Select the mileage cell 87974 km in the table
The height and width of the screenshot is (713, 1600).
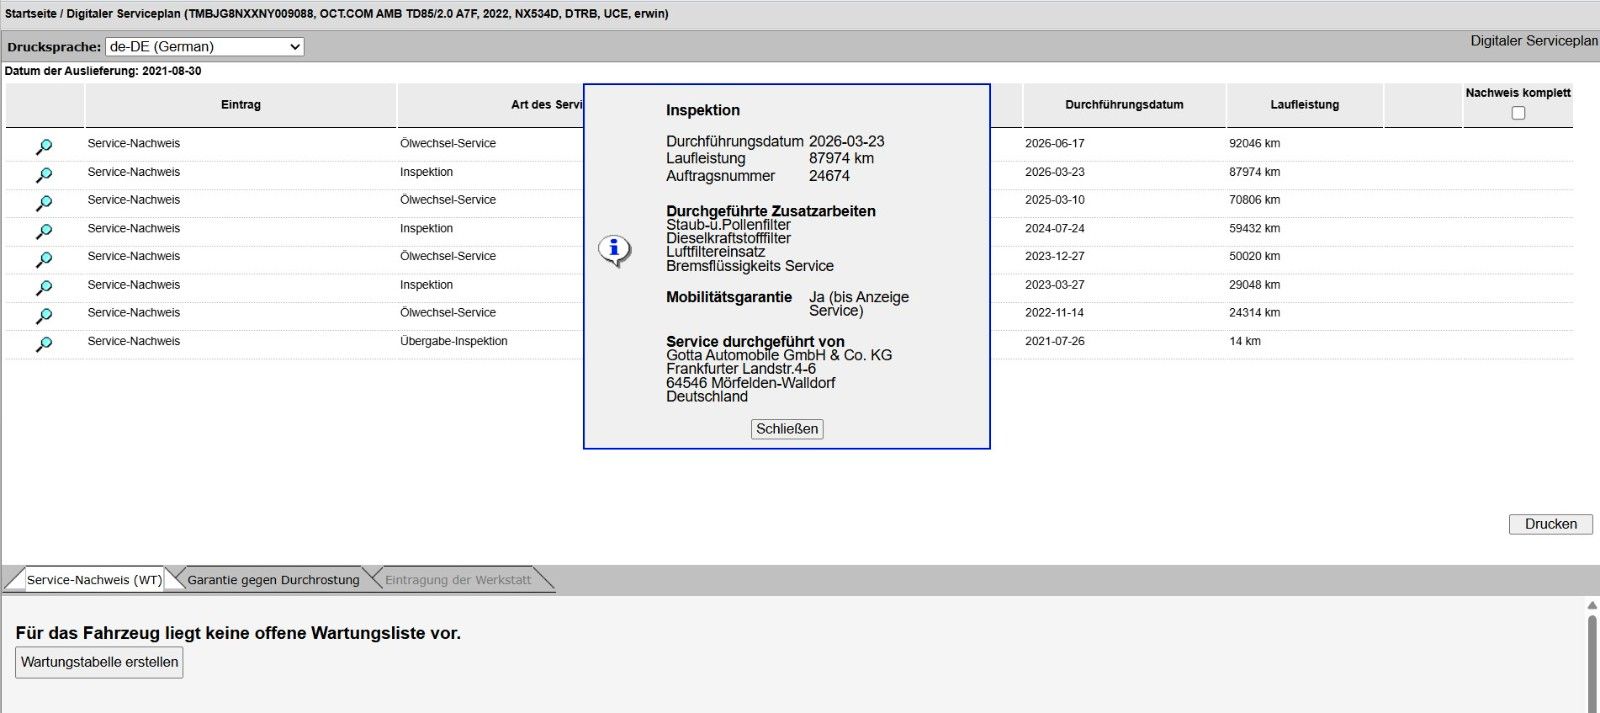click(1255, 172)
